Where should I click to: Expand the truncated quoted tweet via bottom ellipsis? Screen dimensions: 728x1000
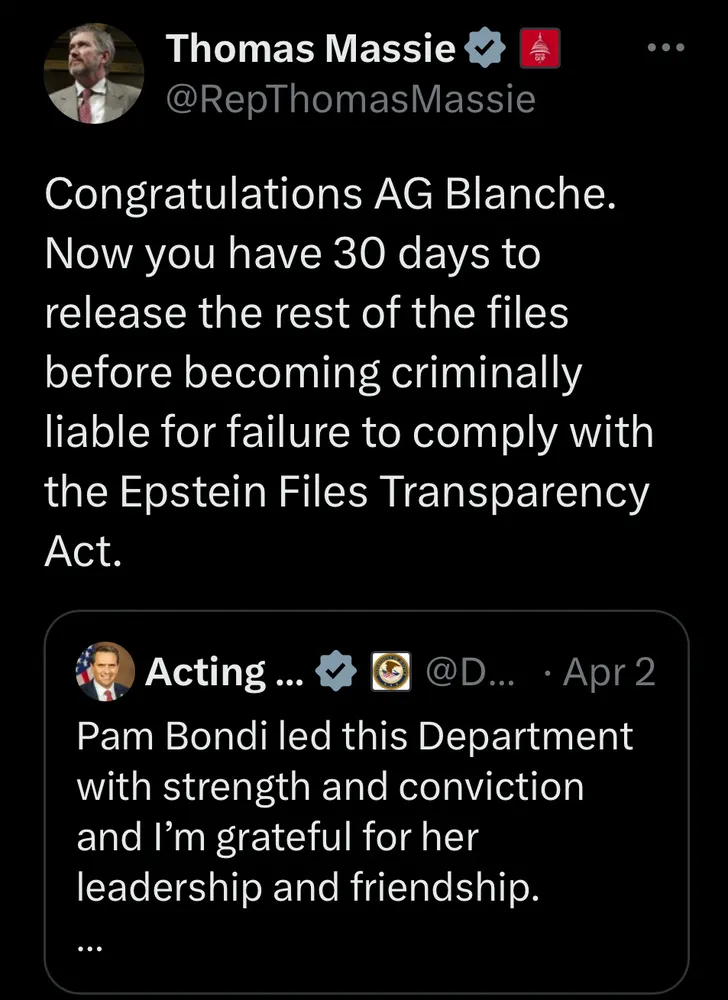tap(90, 944)
